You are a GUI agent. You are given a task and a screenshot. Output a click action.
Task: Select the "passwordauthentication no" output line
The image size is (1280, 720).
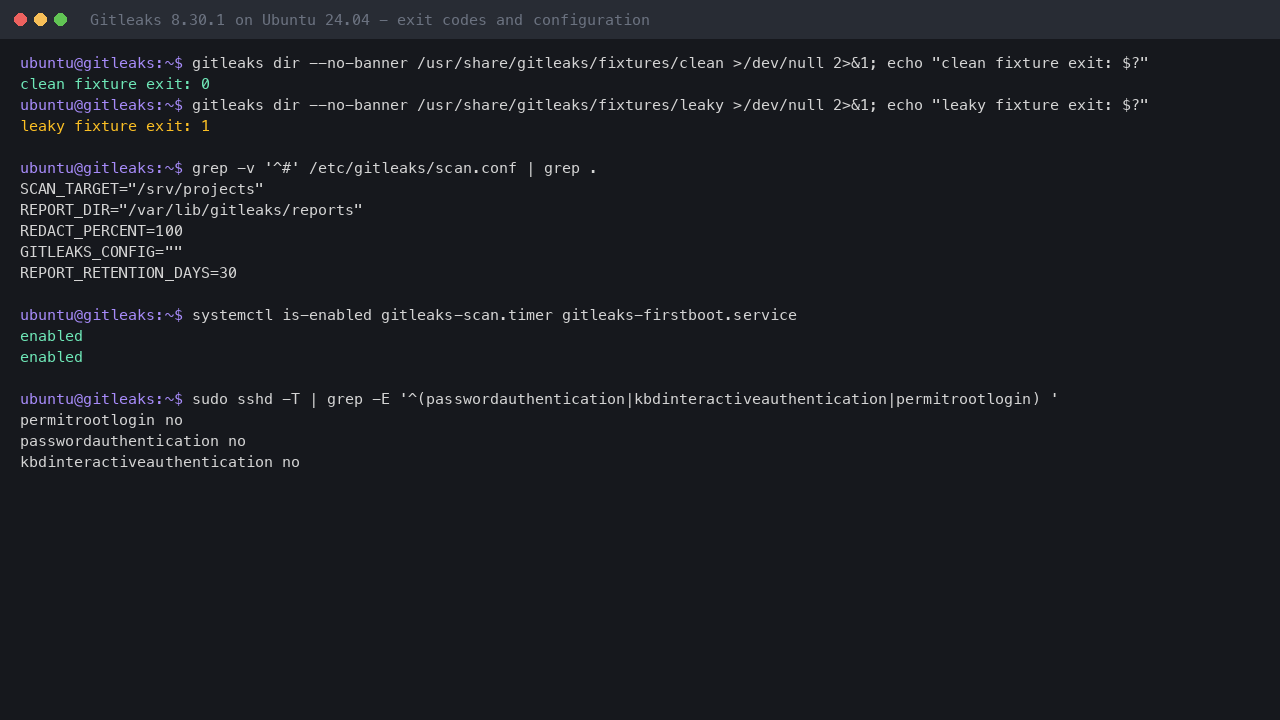tap(133, 441)
